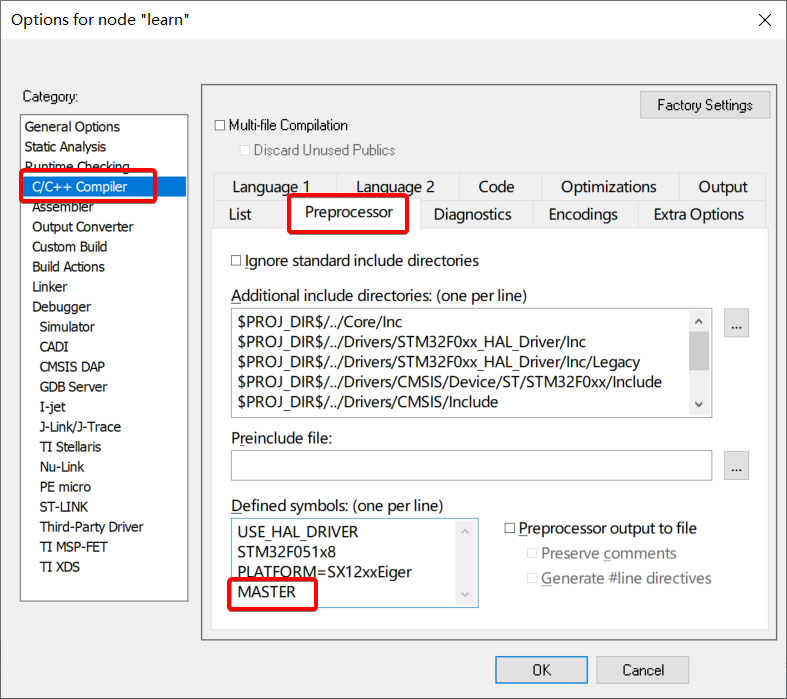The image size is (787, 699).
Task: Enable Multi-file Compilation checkbox
Action: [x=221, y=126]
